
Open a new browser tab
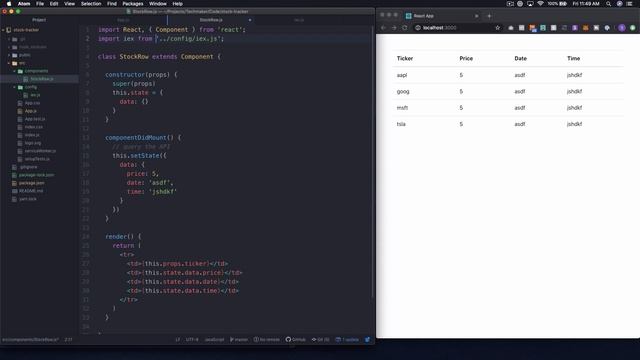(x=489, y=16)
